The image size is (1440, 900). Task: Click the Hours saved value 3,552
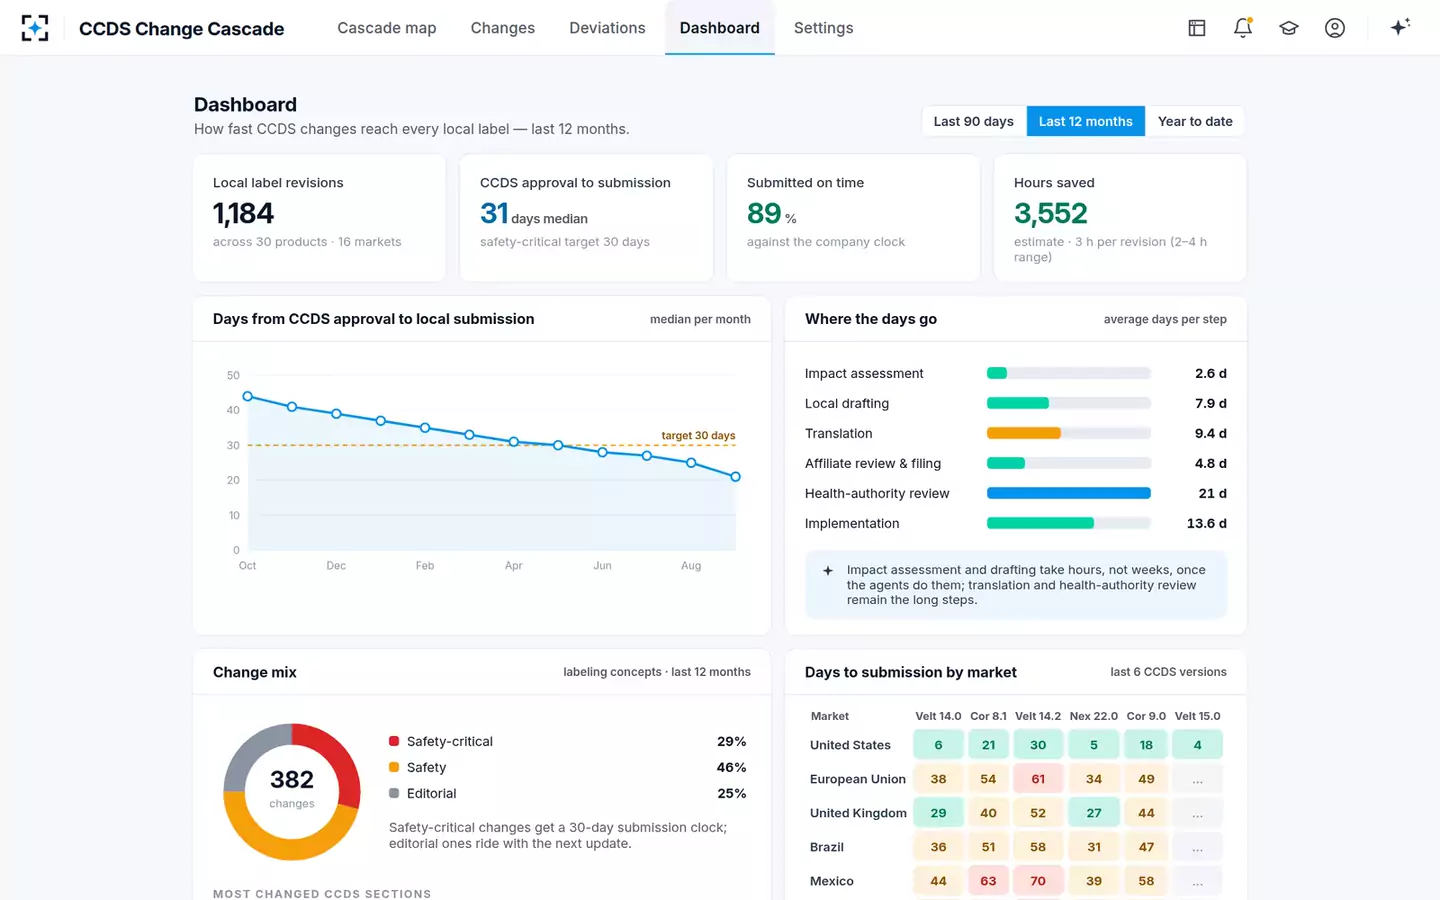pos(1050,213)
